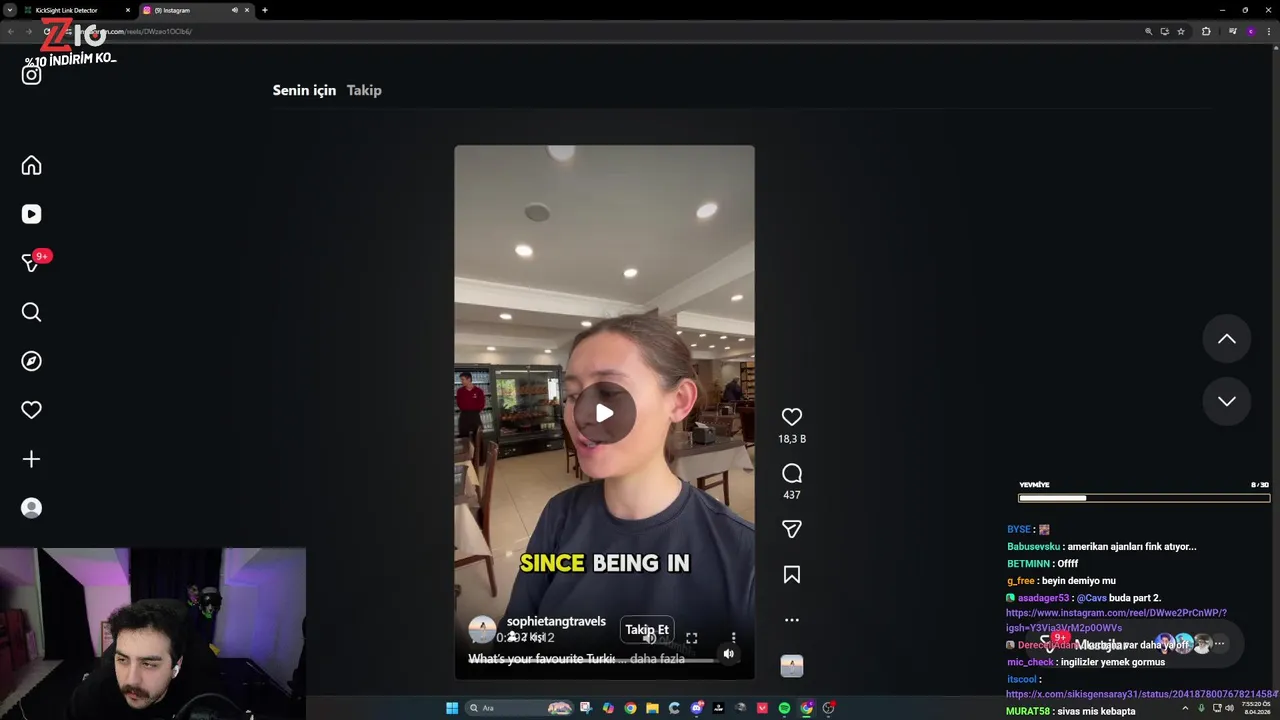Close the Instagram browser tab
This screenshot has width=1280, height=720.
click(x=246, y=10)
